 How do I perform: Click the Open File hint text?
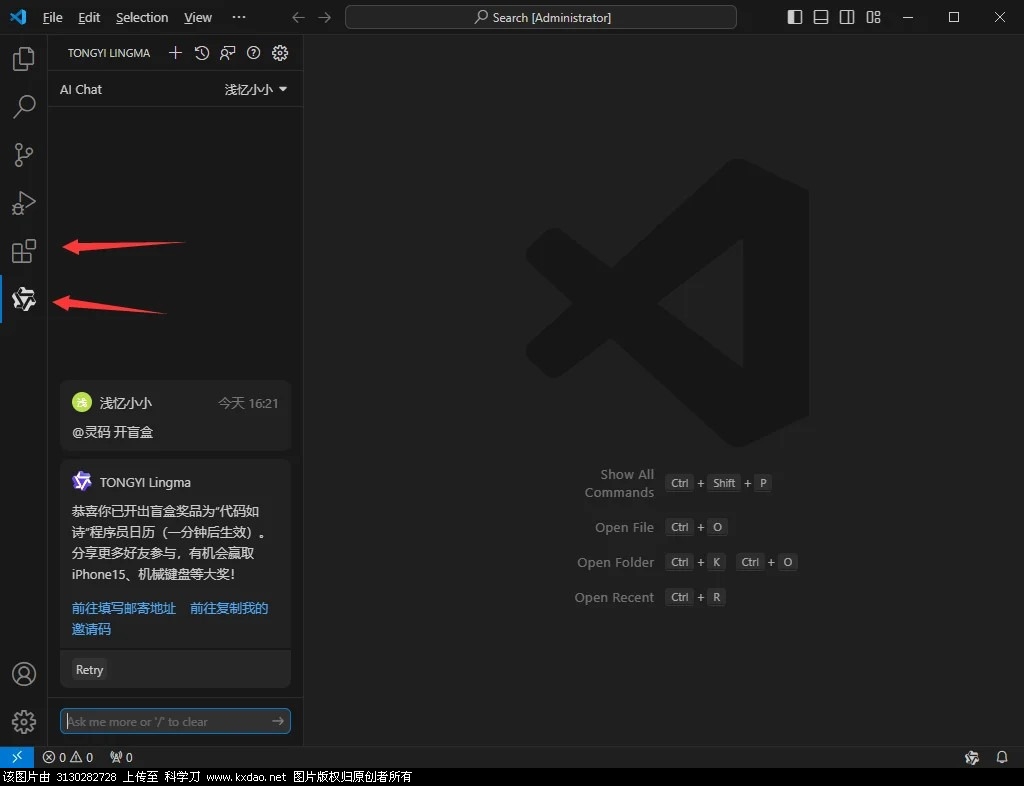coord(624,527)
